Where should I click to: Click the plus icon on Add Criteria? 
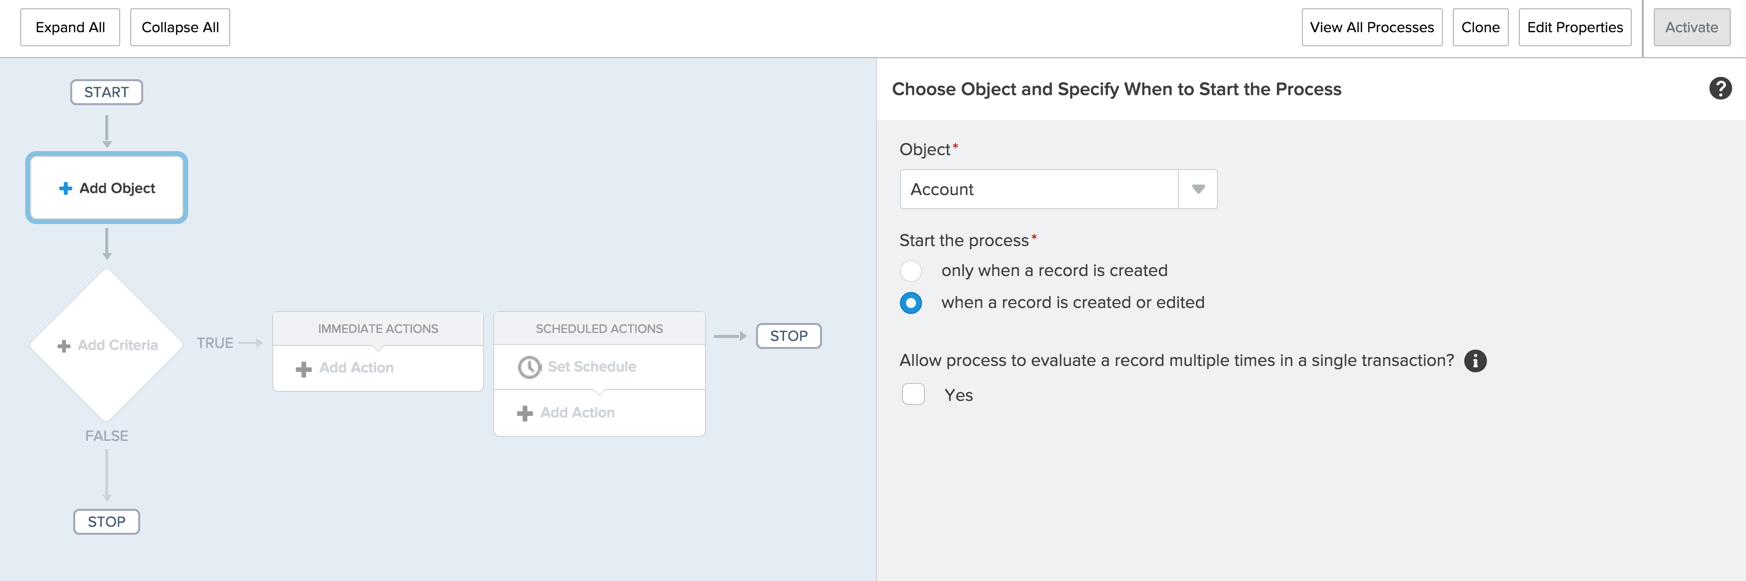click(x=64, y=346)
